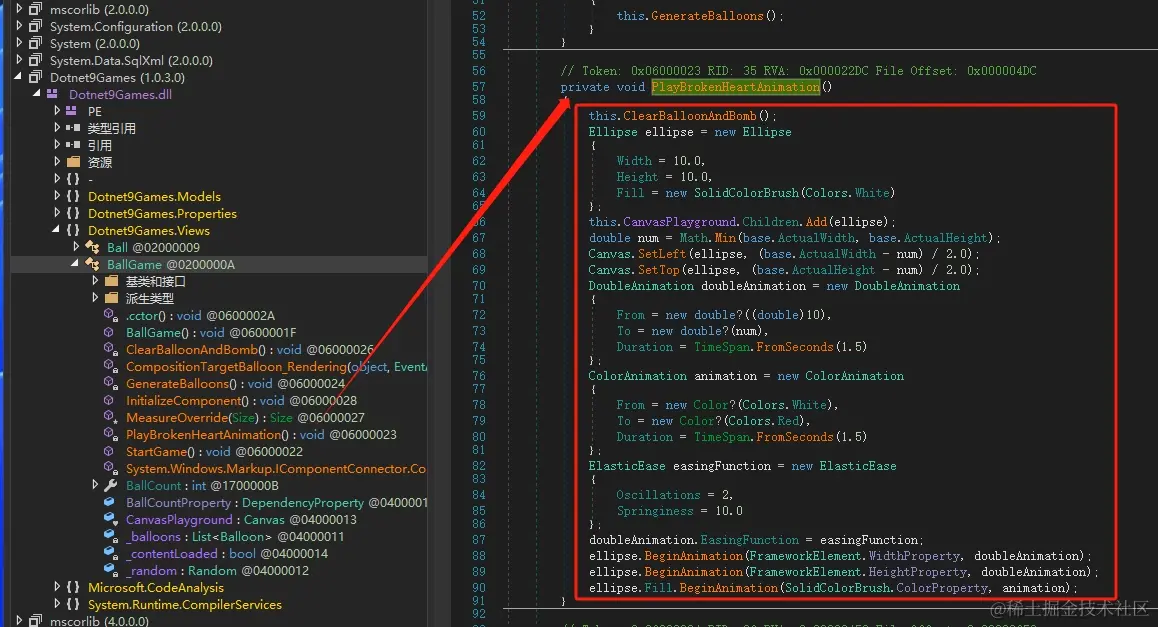Image resolution: width=1158 pixels, height=627 pixels.
Task: Click the .cctor() method icon
Action: click(111, 315)
